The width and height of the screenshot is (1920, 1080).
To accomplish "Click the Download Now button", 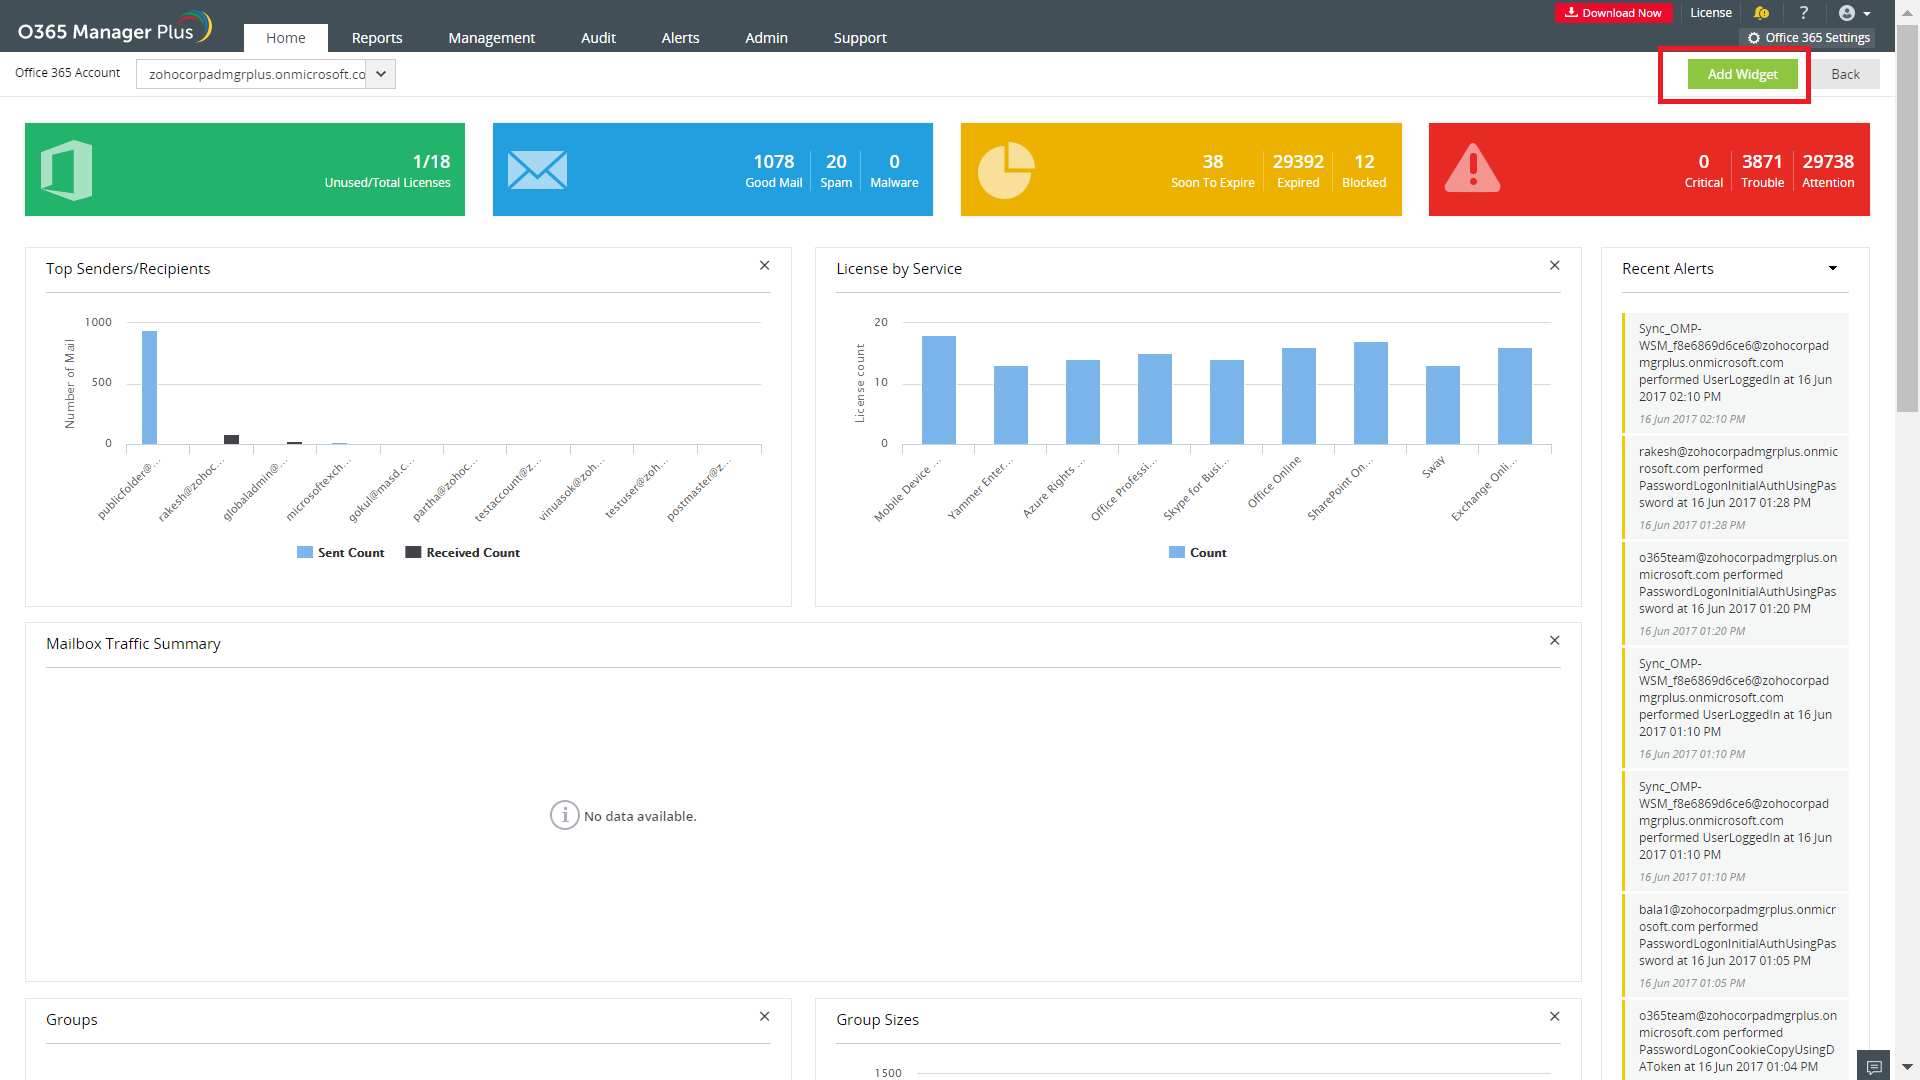I will [1613, 13].
